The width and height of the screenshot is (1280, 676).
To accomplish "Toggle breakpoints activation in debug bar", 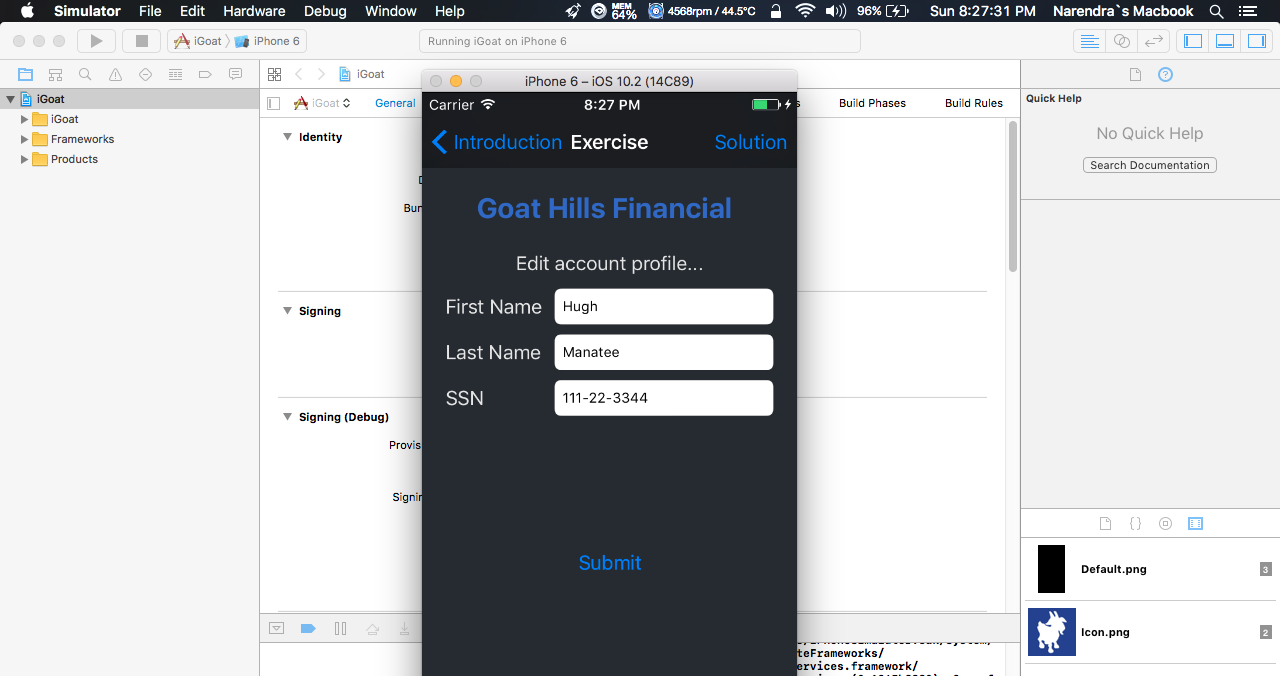I will tap(308, 628).
